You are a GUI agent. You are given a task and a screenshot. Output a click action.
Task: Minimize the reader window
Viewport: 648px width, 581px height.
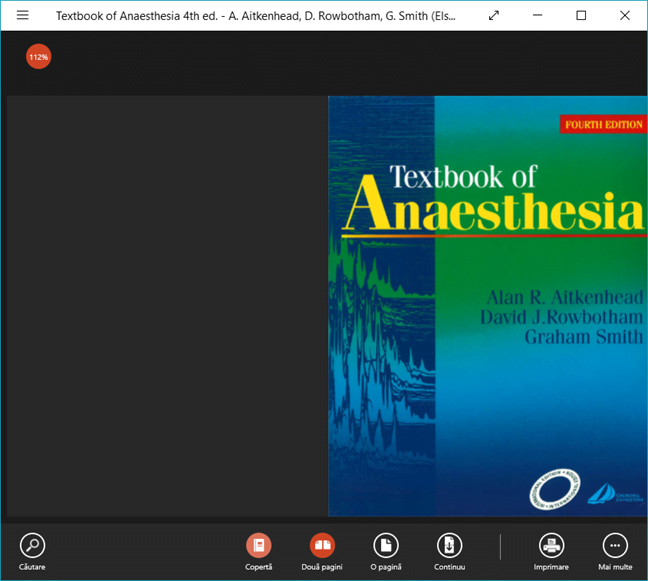pos(537,15)
